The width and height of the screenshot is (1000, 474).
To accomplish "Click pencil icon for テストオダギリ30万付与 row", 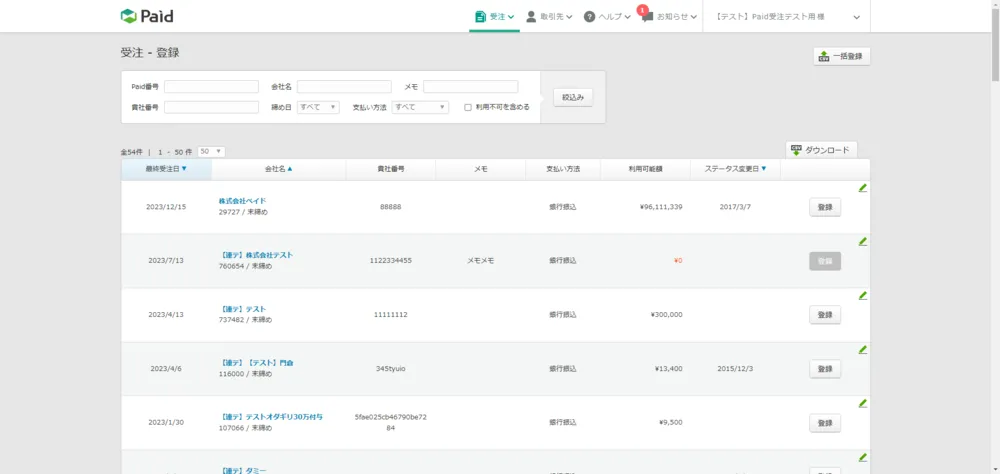I will pyautogui.click(x=863, y=403).
